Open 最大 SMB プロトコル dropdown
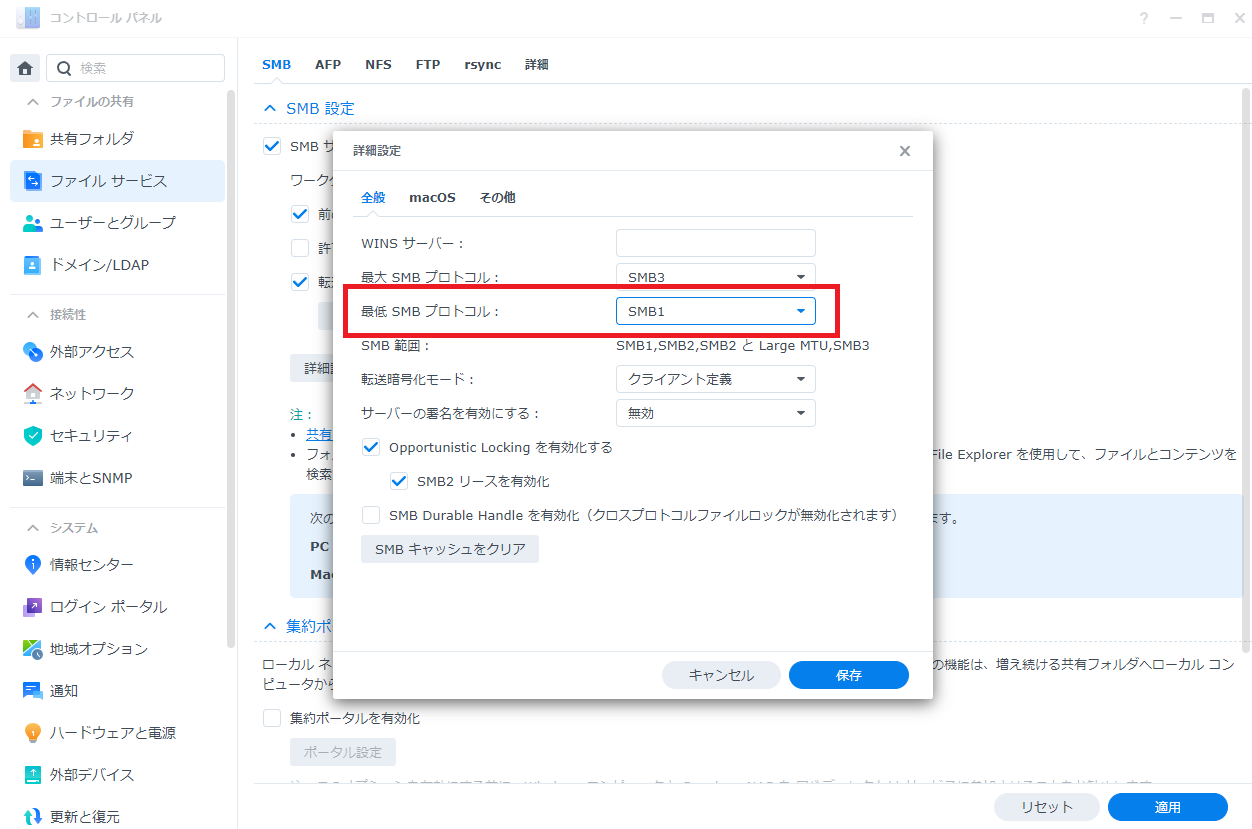The height and width of the screenshot is (829, 1252). pyautogui.click(x=716, y=277)
